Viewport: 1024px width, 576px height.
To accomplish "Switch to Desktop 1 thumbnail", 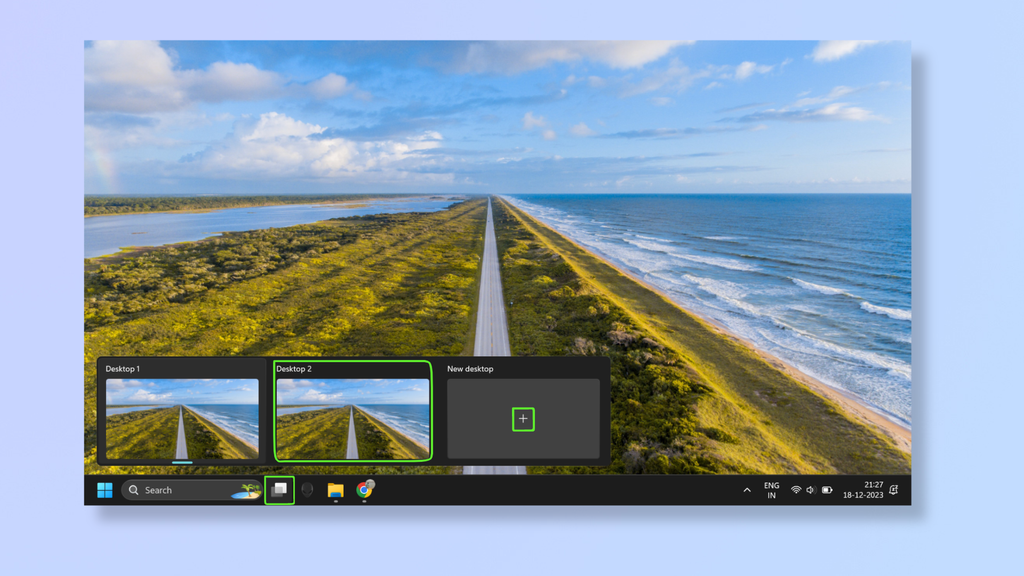I will (181, 419).
